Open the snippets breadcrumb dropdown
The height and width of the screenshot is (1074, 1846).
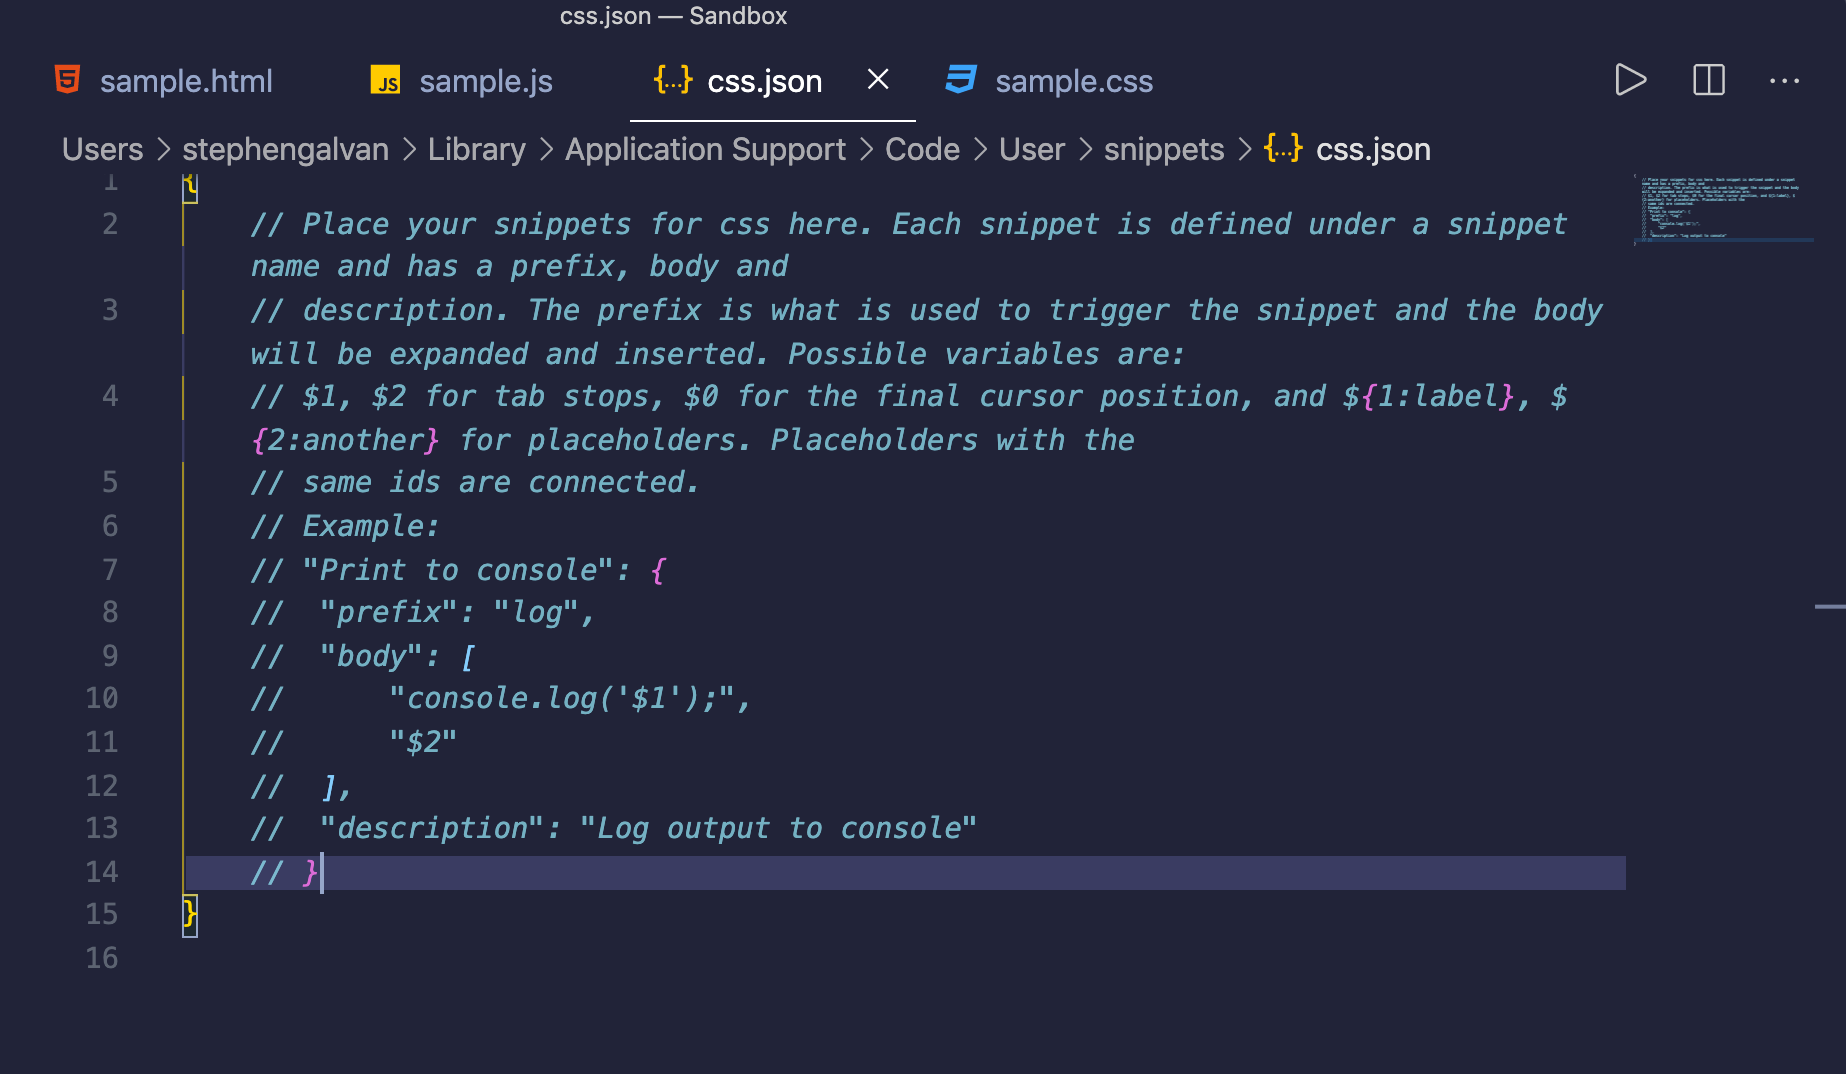tap(1163, 149)
